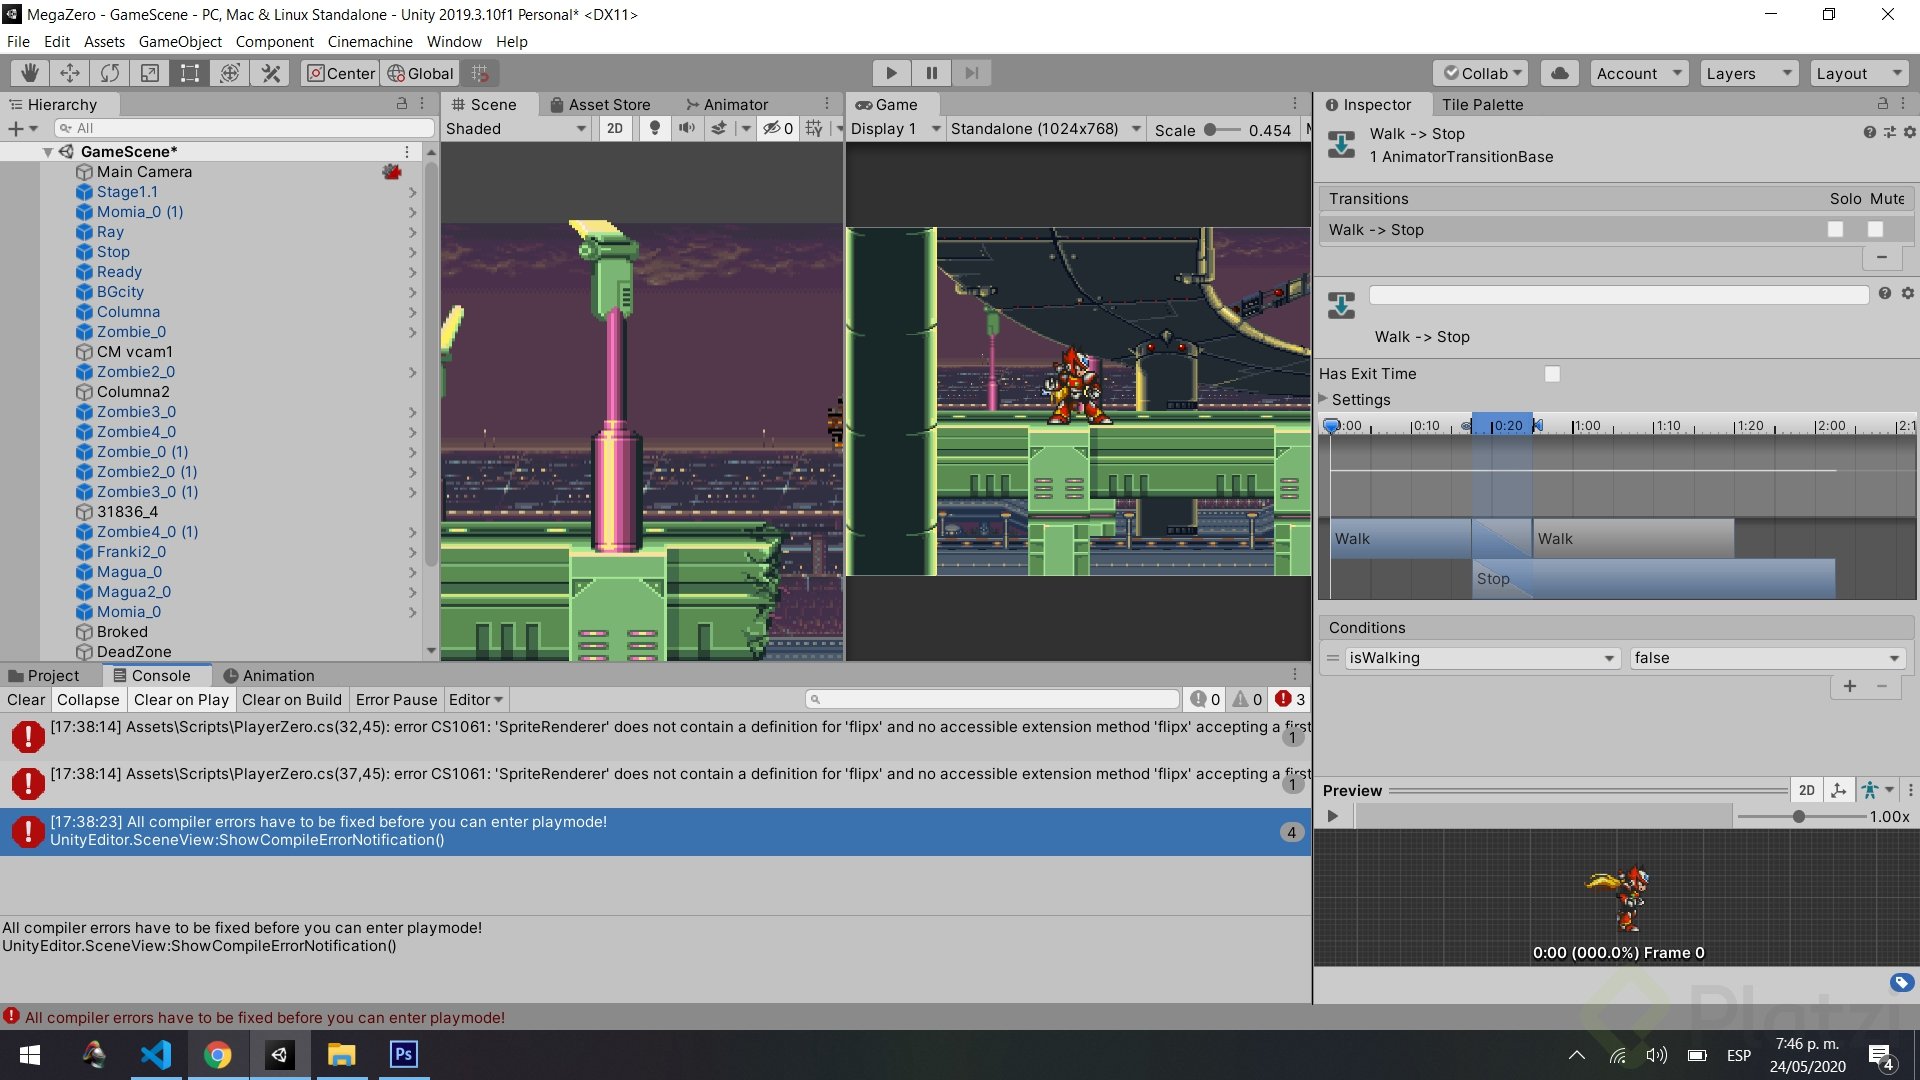Select the Hand tool in toolbar
The width and height of the screenshot is (1920, 1080).
point(30,73)
